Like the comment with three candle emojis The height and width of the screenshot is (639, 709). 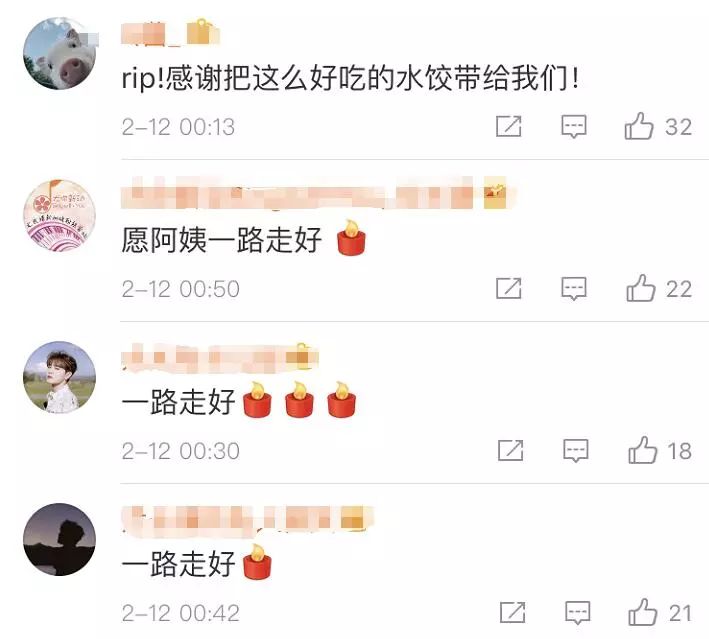point(643,450)
